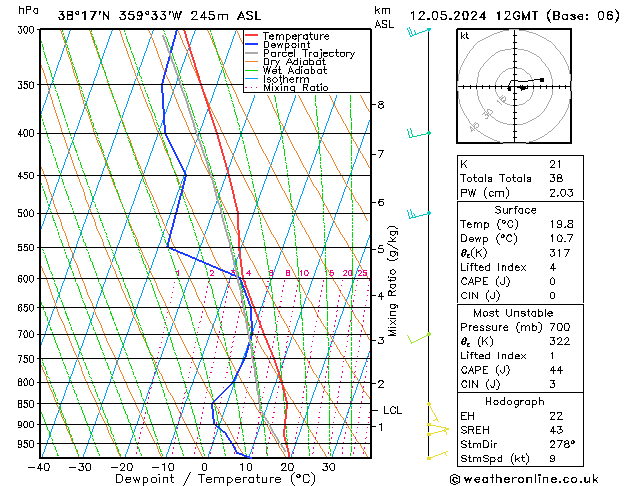Click the hPa axis unit label
The image size is (629, 486).
pos(28,10)
